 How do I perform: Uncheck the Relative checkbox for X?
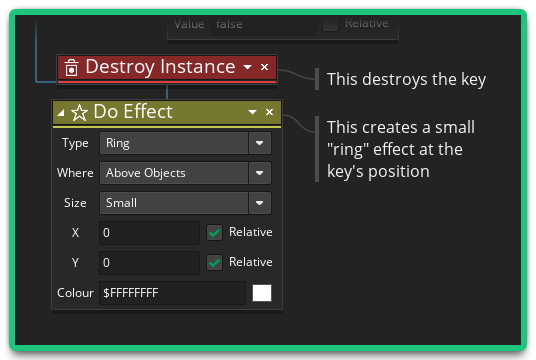214,233
